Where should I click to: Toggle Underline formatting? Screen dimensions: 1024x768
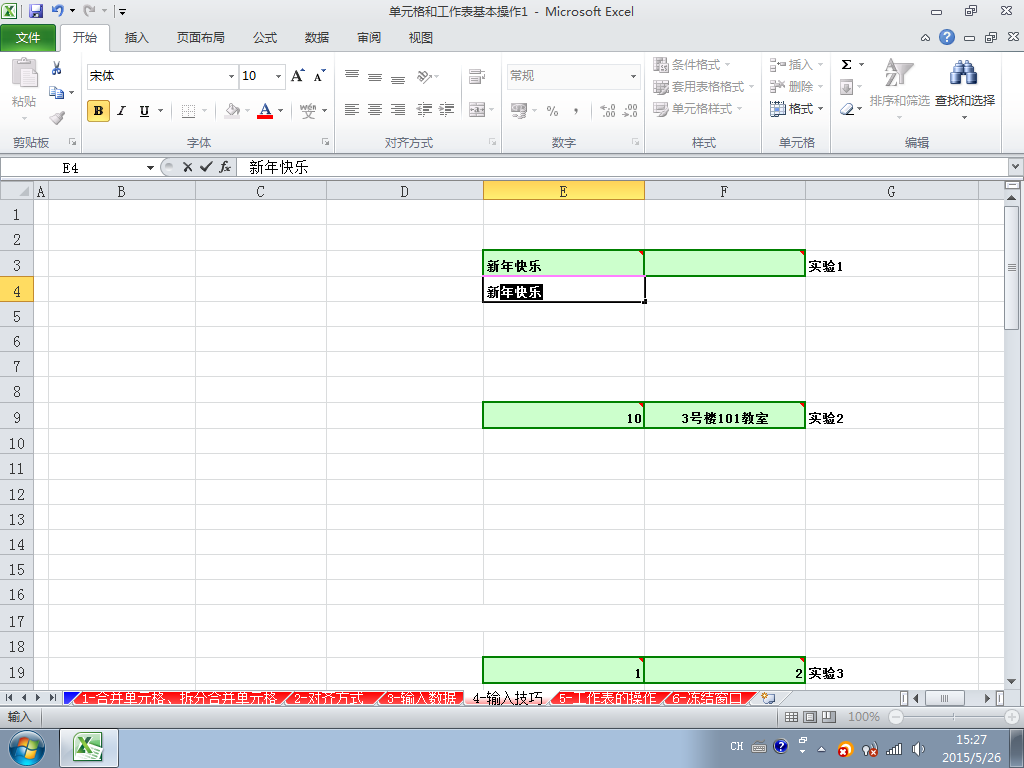144,111
